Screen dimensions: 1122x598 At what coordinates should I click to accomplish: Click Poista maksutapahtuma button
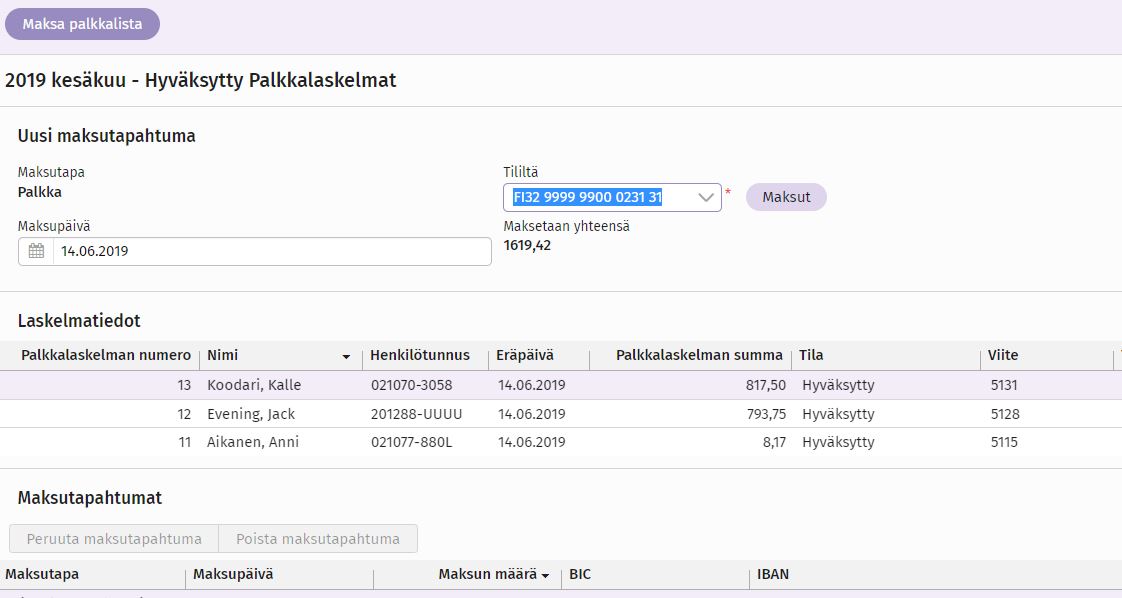click(x=318, y=539)
